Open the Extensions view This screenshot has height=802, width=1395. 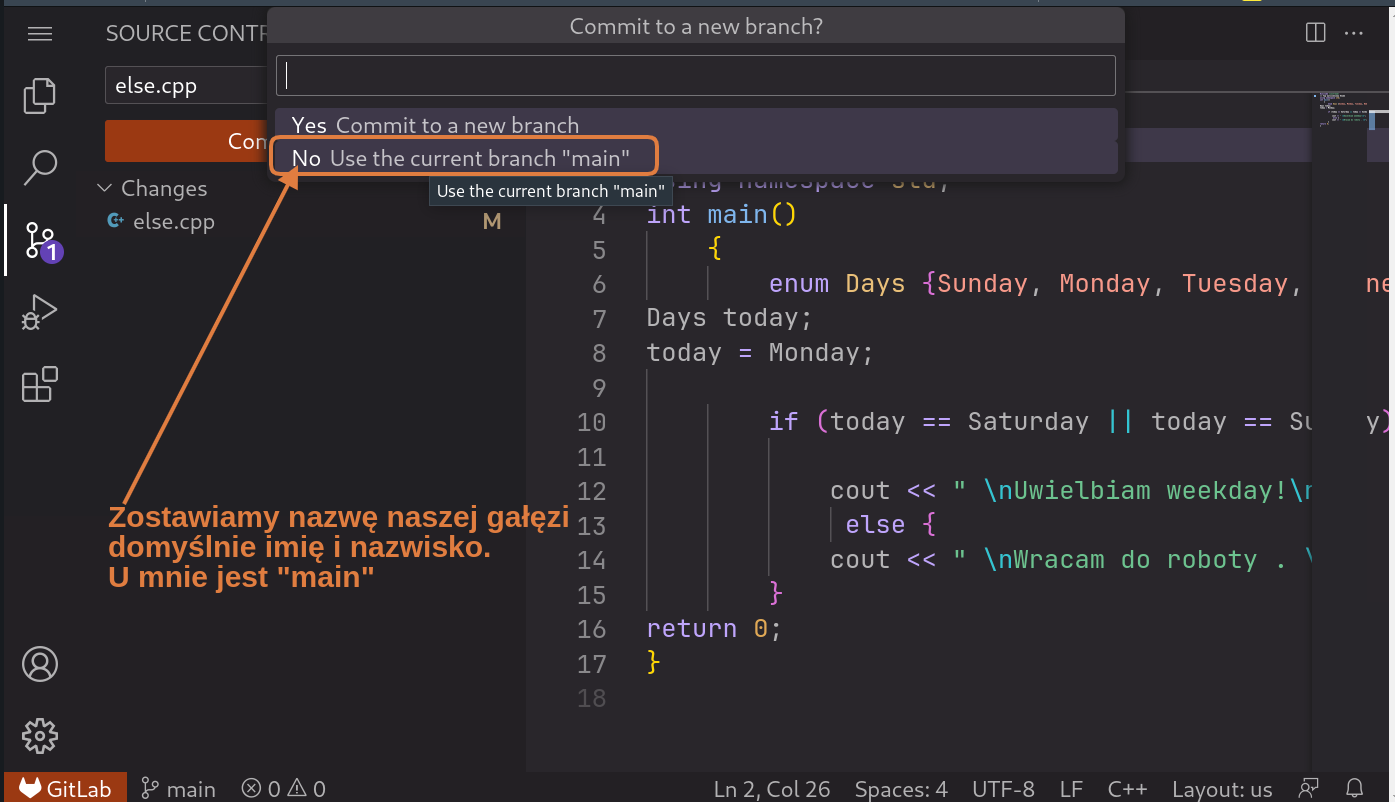[40, 384]
